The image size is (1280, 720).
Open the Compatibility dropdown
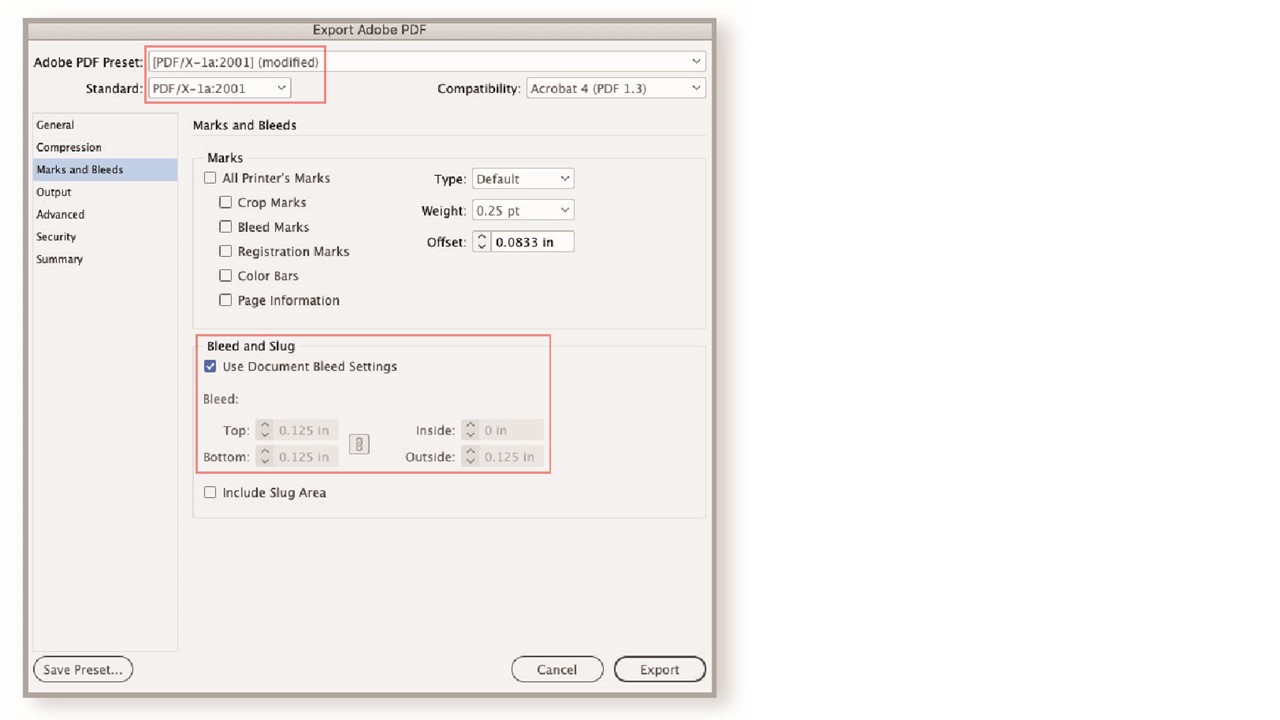615,88
